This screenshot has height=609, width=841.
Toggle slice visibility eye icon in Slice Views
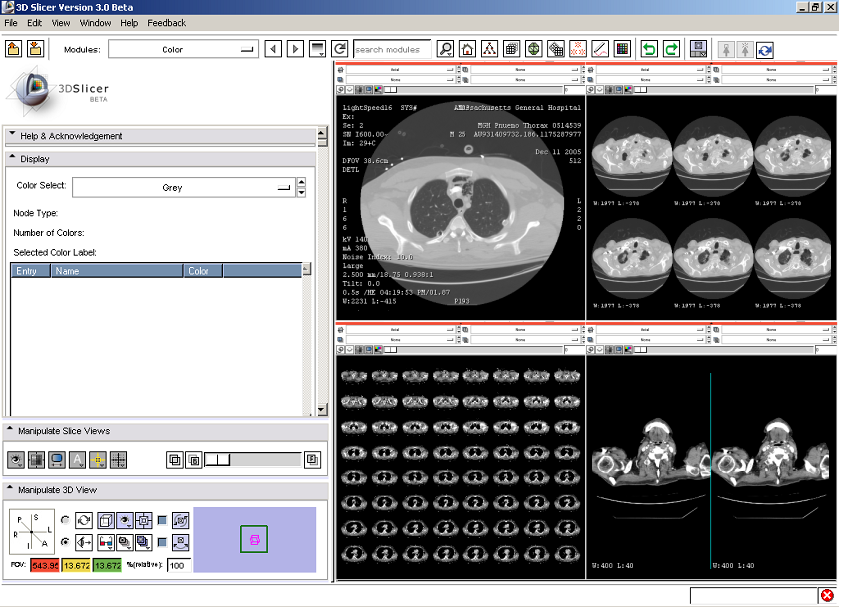click(x=17, y=460)
